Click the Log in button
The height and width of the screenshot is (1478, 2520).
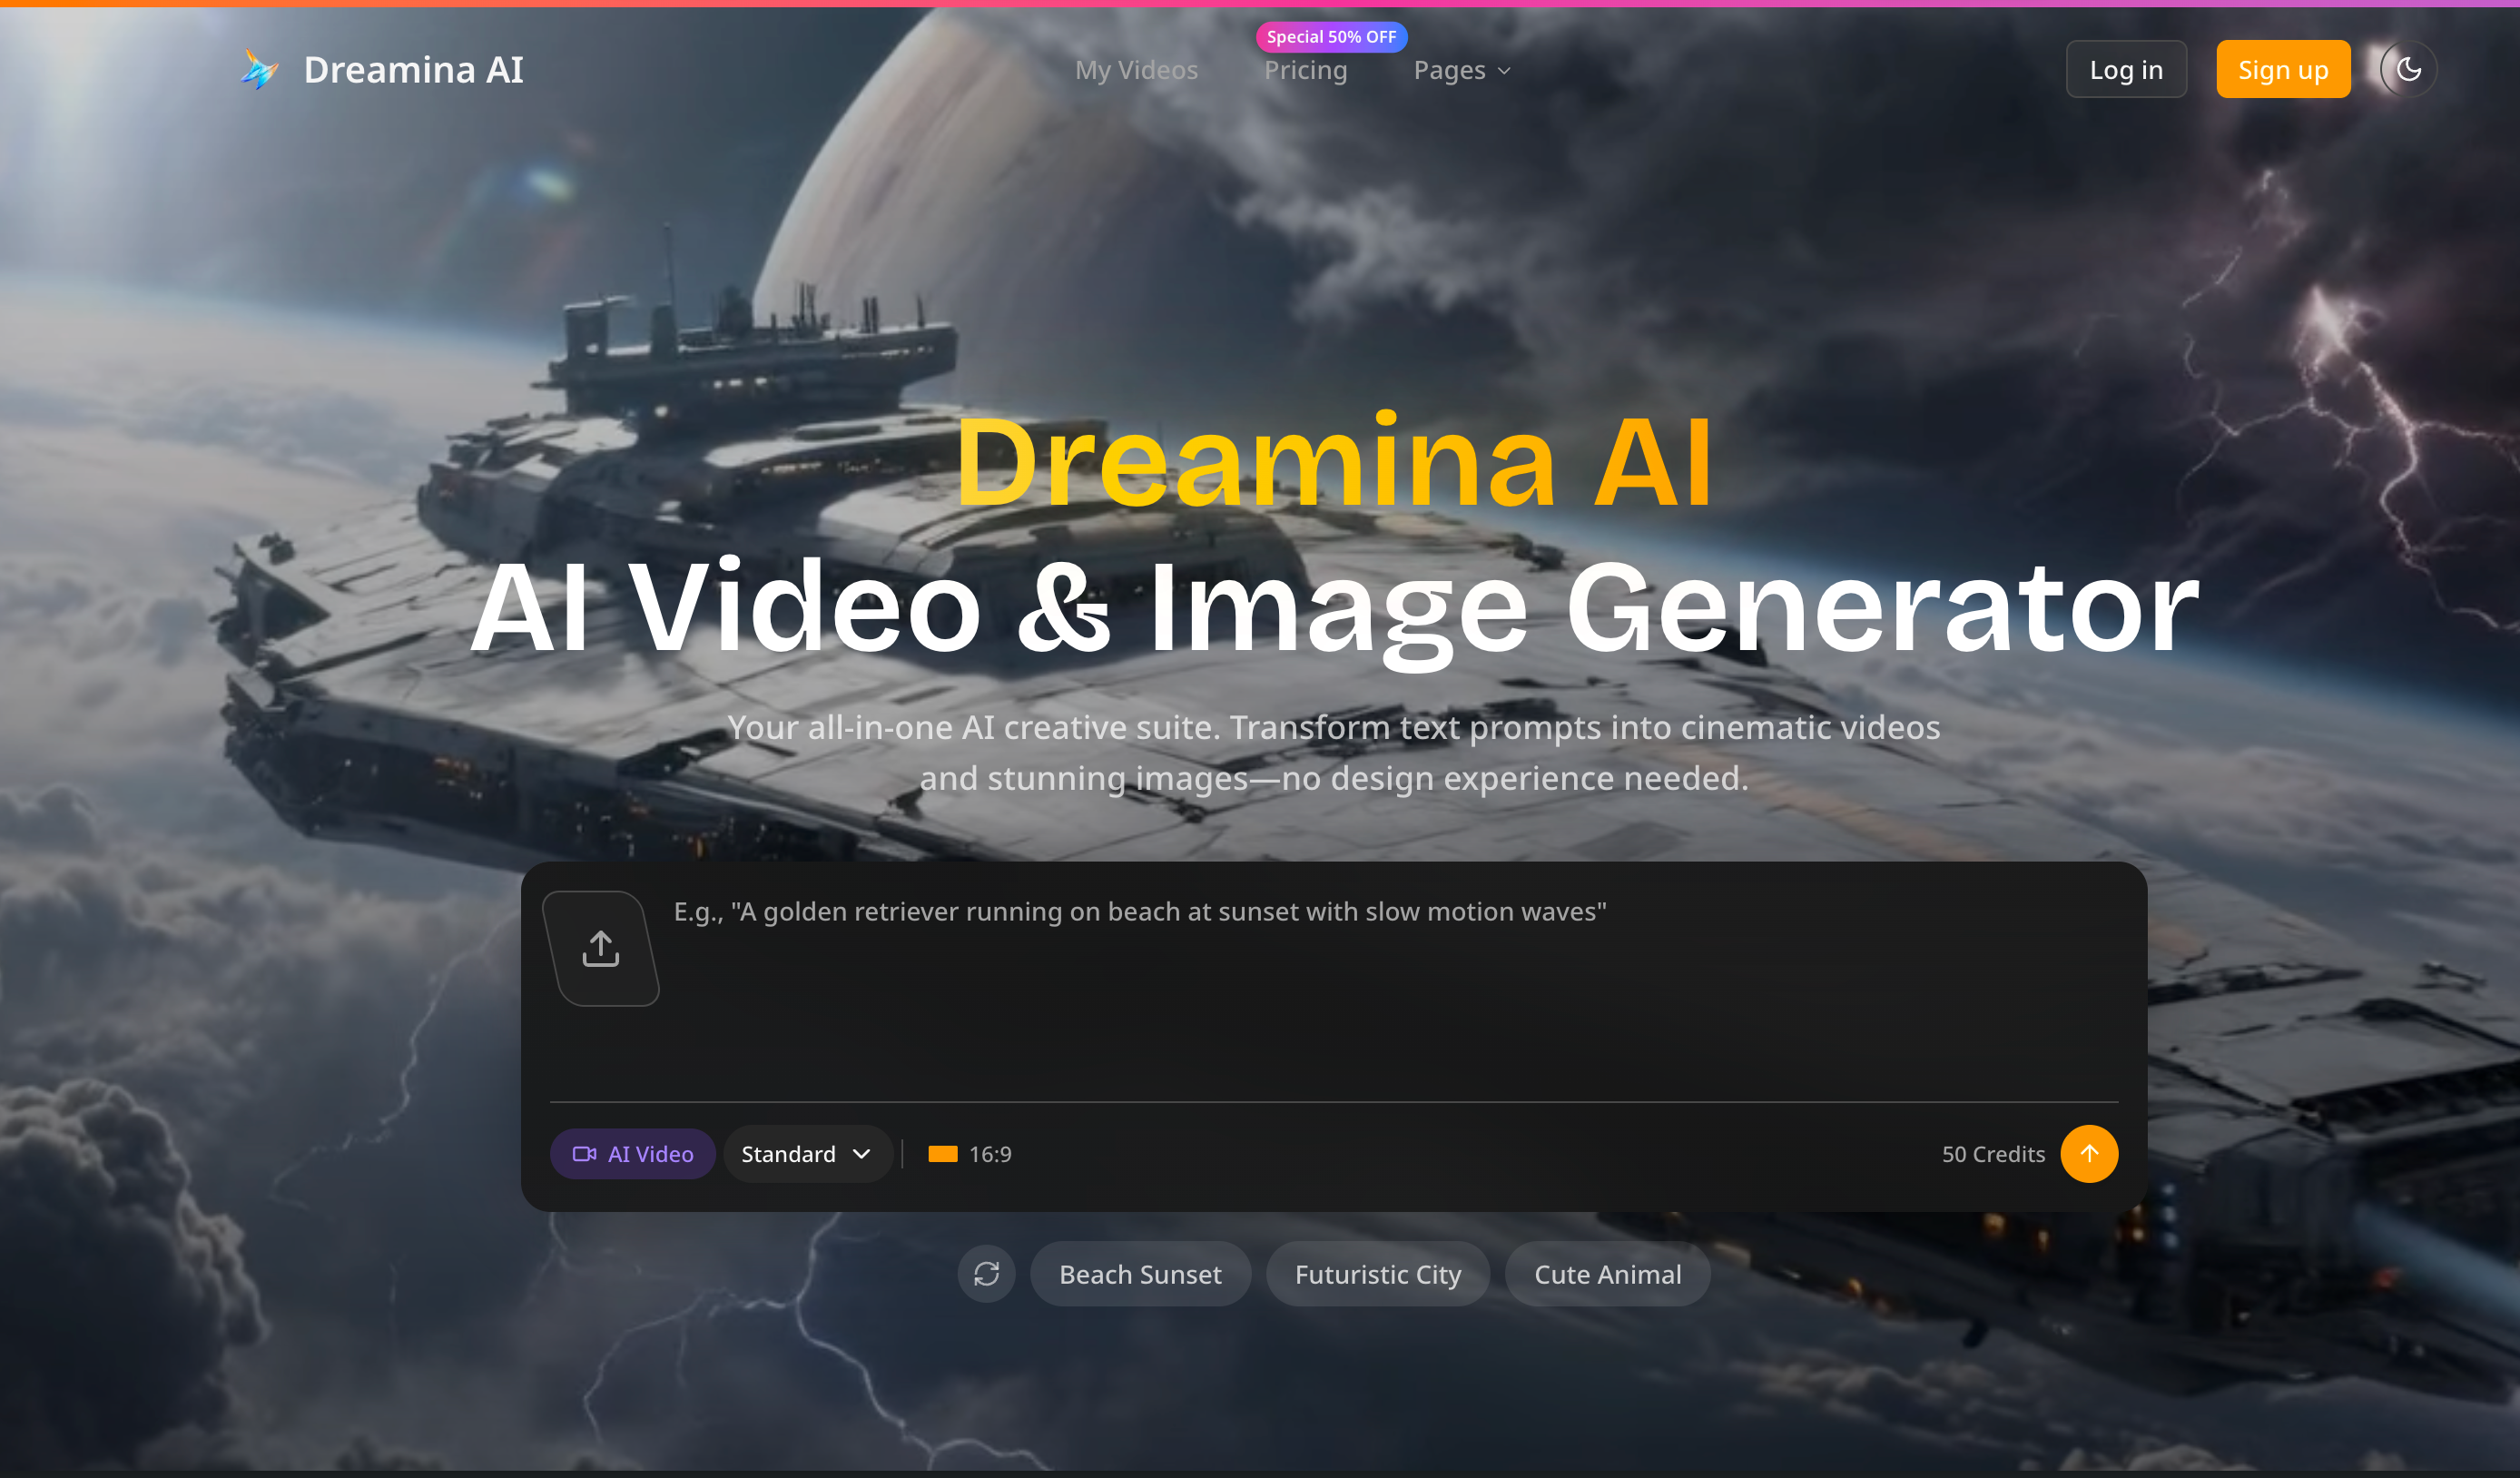[x=2125, y=69]
